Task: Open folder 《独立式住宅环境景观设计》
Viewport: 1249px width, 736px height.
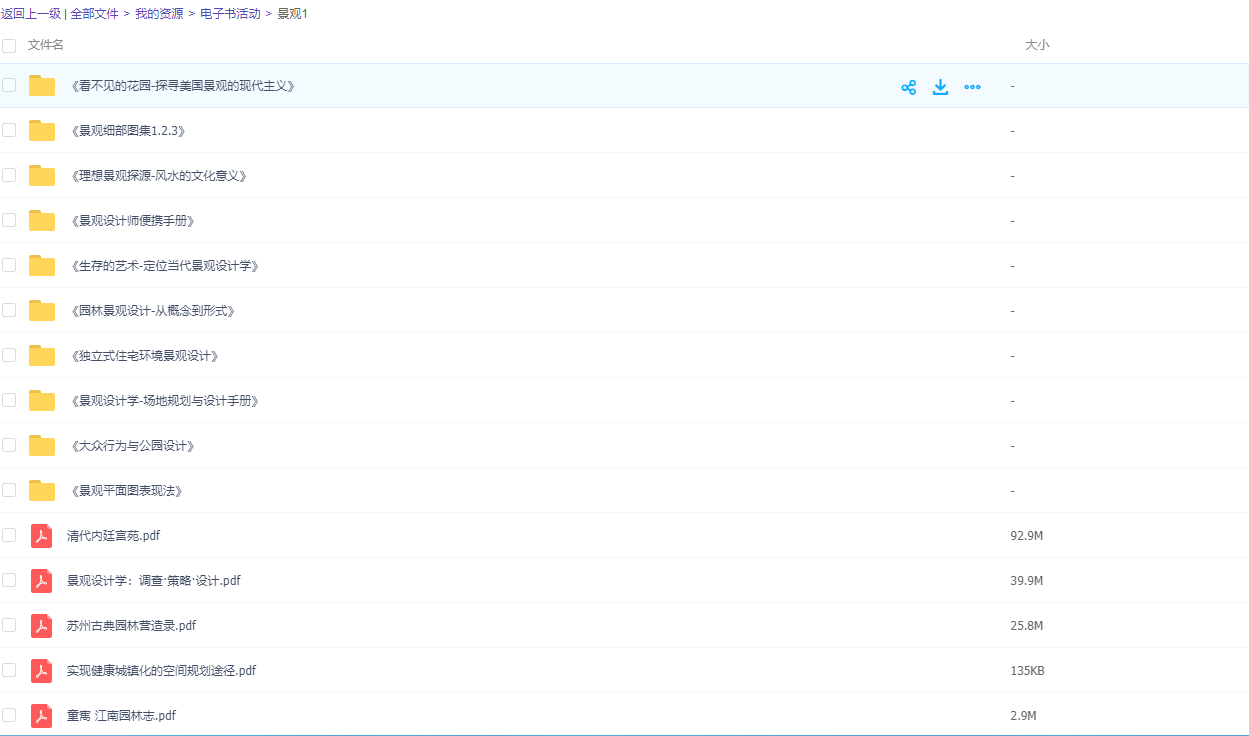Action: [x=145, y=356]
